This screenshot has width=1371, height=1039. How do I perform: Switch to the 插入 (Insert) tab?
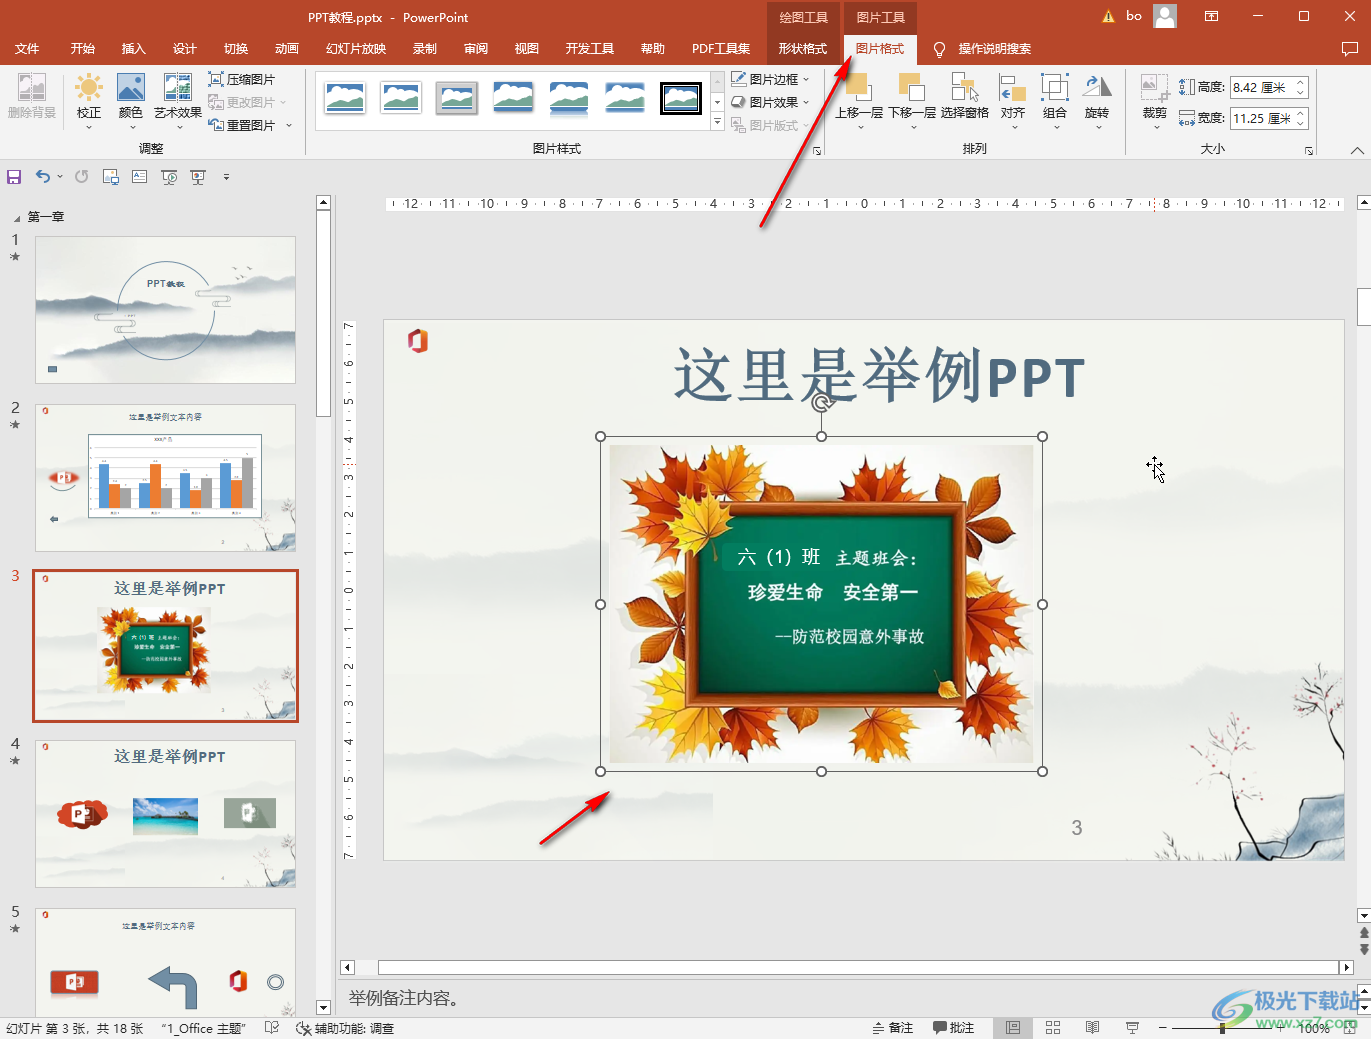[134, 49]
